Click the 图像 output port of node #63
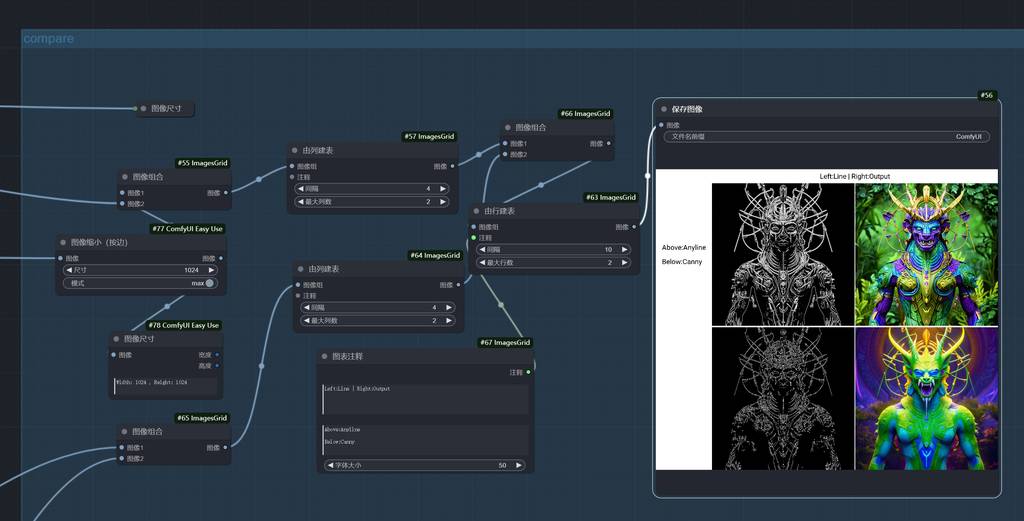This screenshot has width=1024, height=521. pyautogui.click(x=634, y=227)
